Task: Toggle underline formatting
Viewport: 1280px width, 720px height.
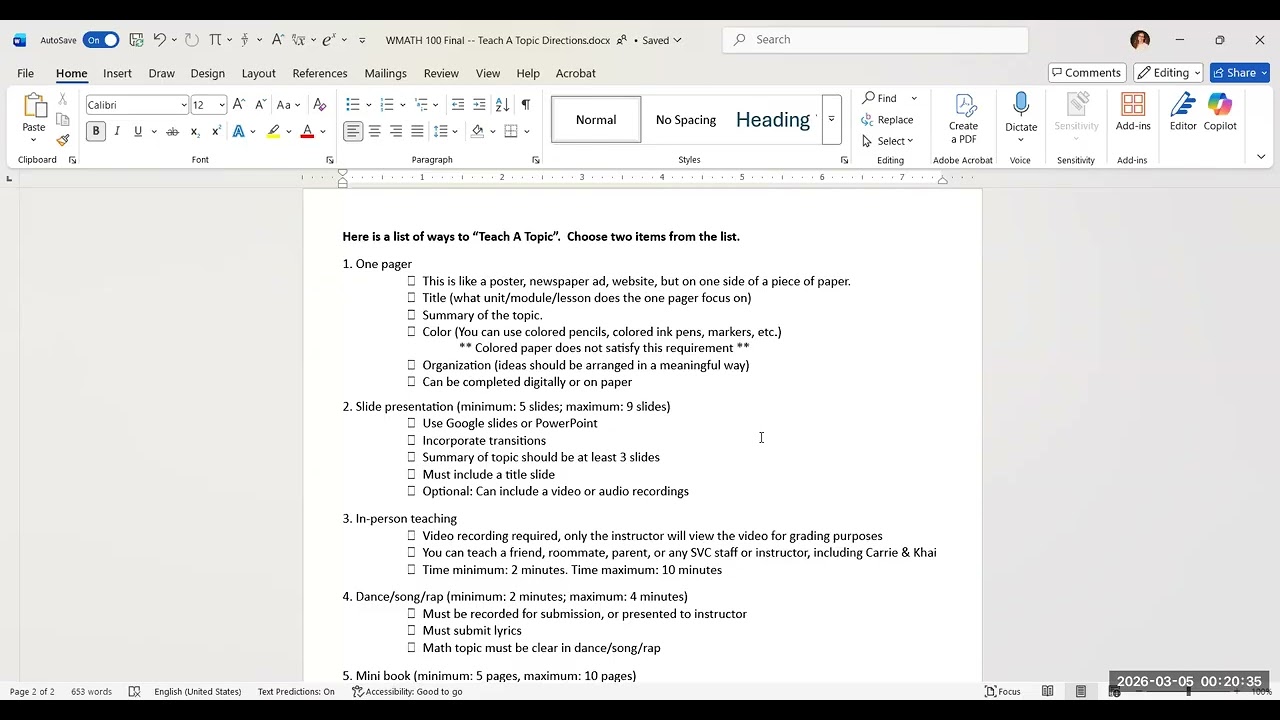Action: point(138,131)
